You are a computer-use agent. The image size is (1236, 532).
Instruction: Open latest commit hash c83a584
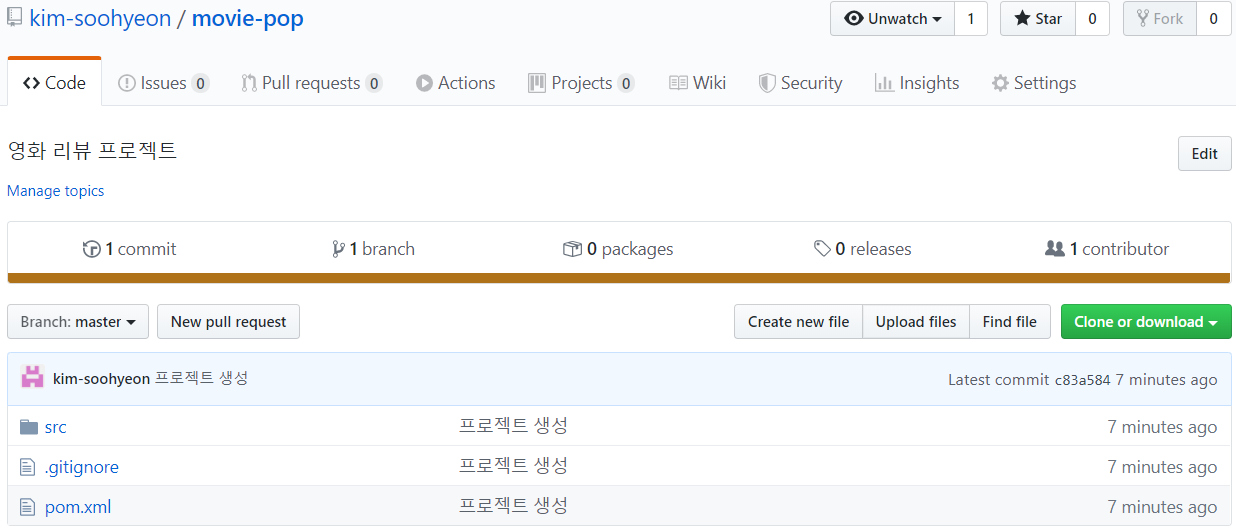(1083, 380)
